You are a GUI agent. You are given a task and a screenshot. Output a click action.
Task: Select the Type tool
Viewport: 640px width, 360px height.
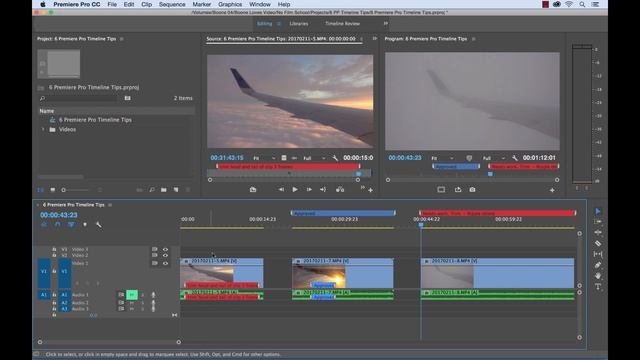598,287
